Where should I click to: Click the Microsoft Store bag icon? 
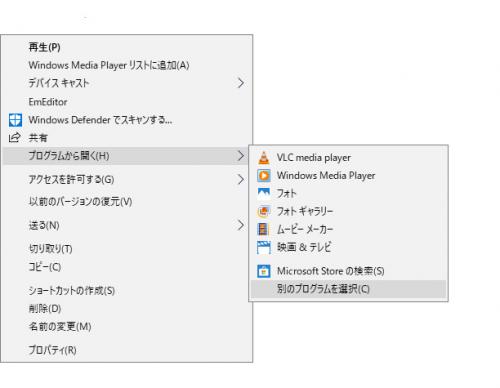point(264,271)
